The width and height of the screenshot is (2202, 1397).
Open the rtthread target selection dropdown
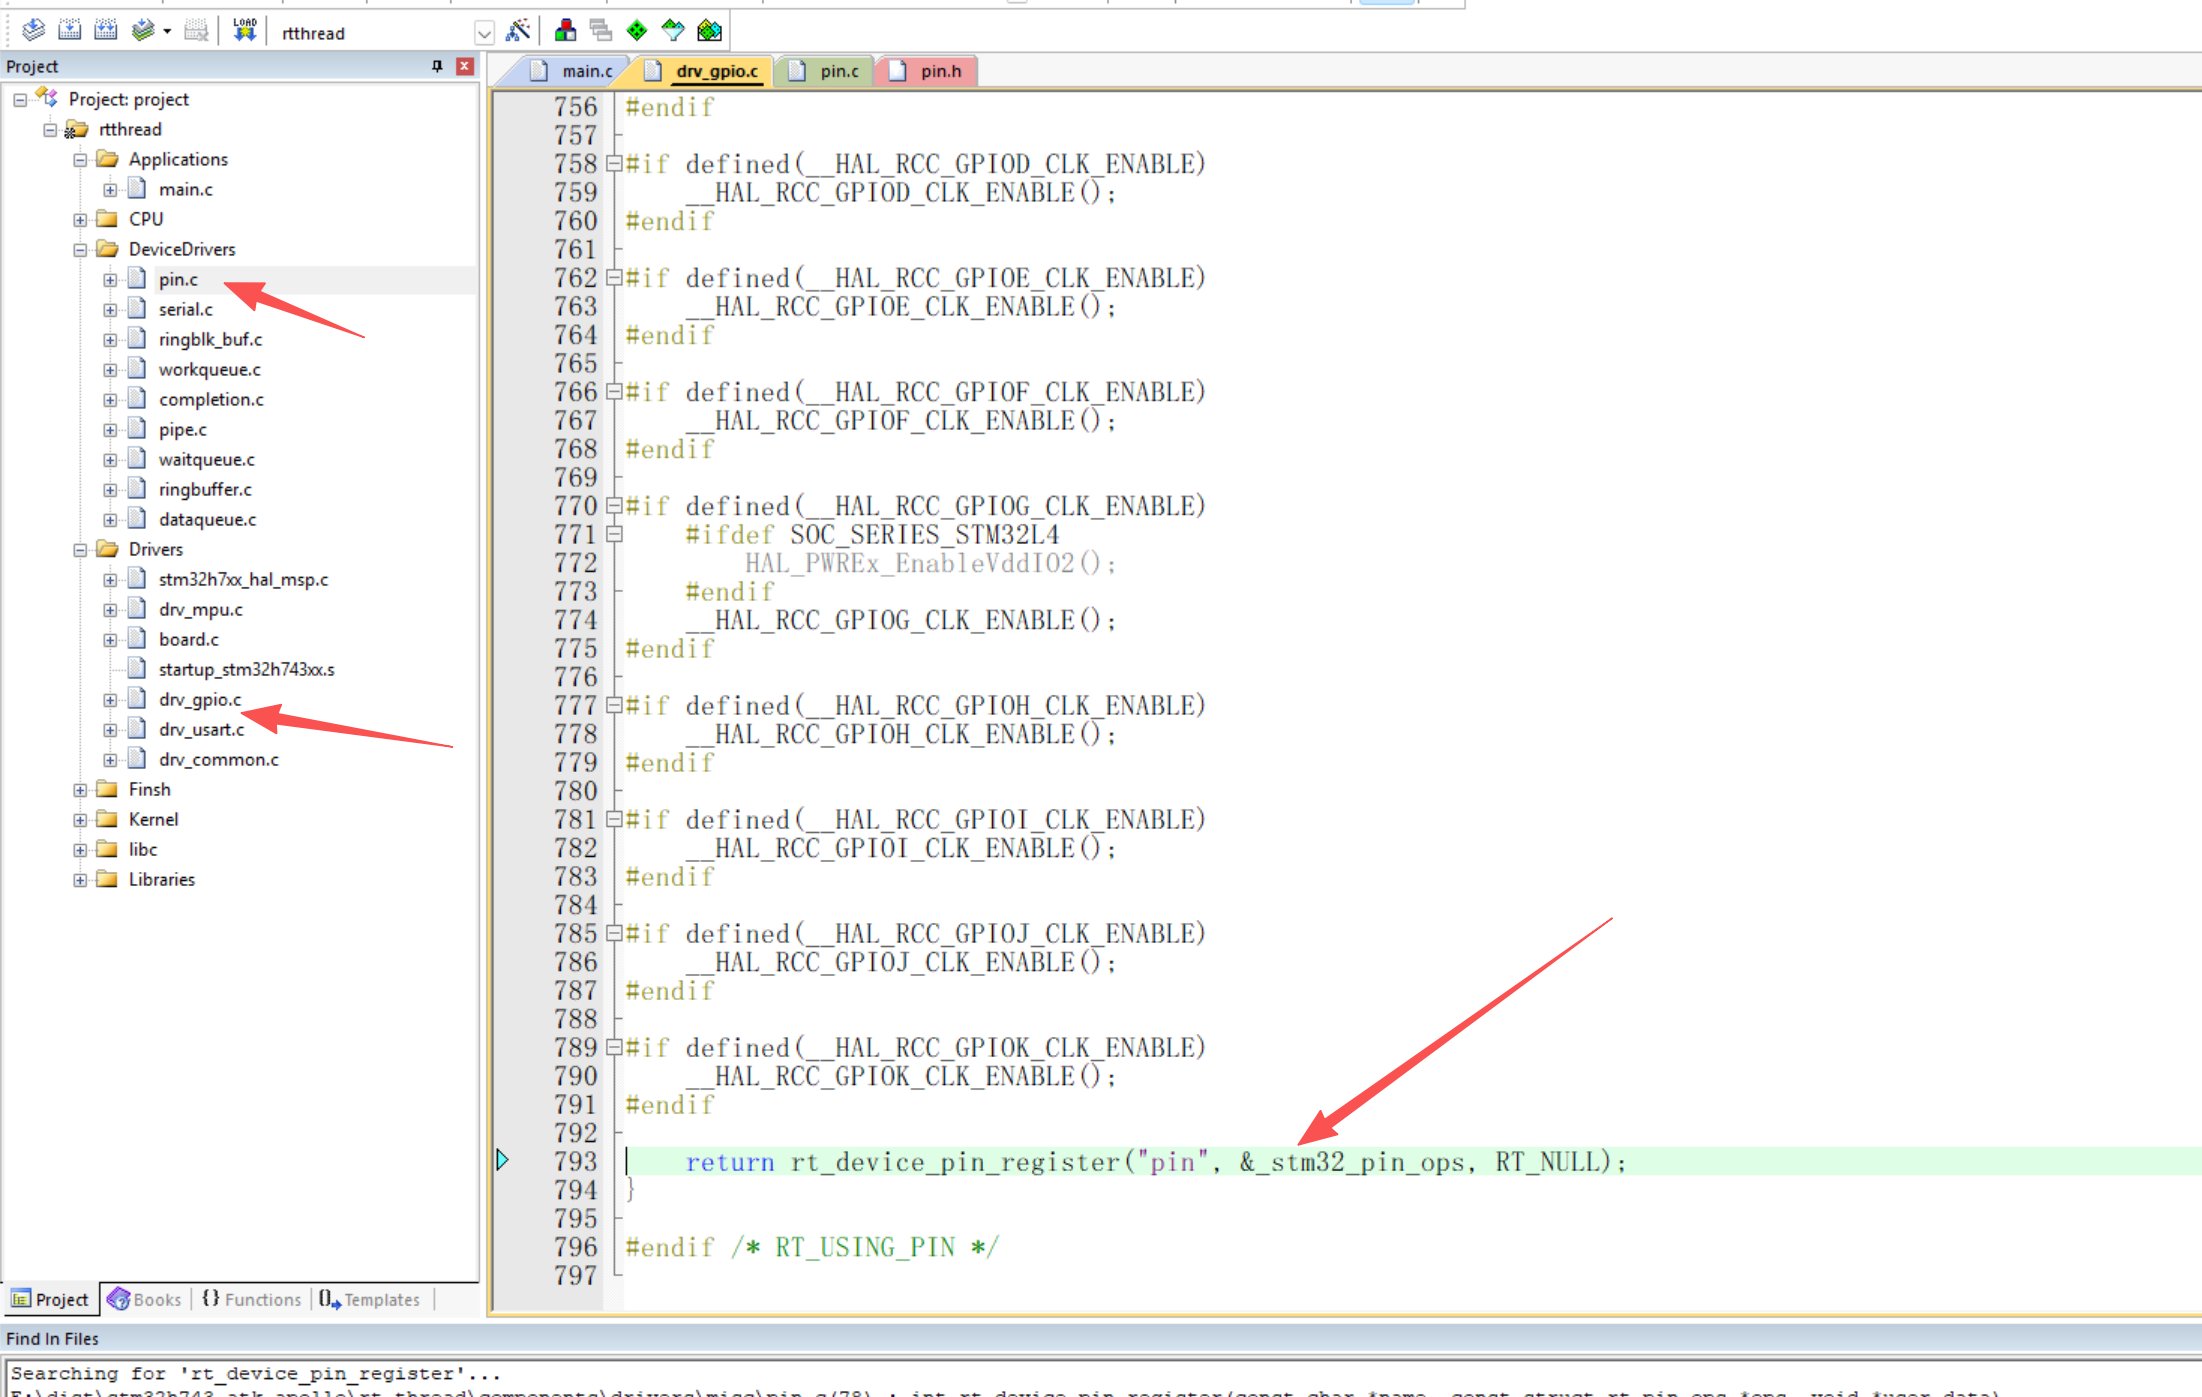pos(484,33)
